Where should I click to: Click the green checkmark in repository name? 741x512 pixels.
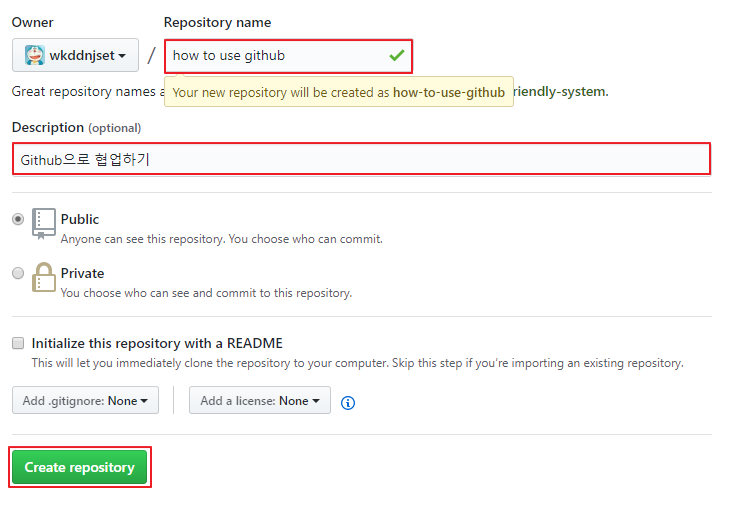click(397, 55)
